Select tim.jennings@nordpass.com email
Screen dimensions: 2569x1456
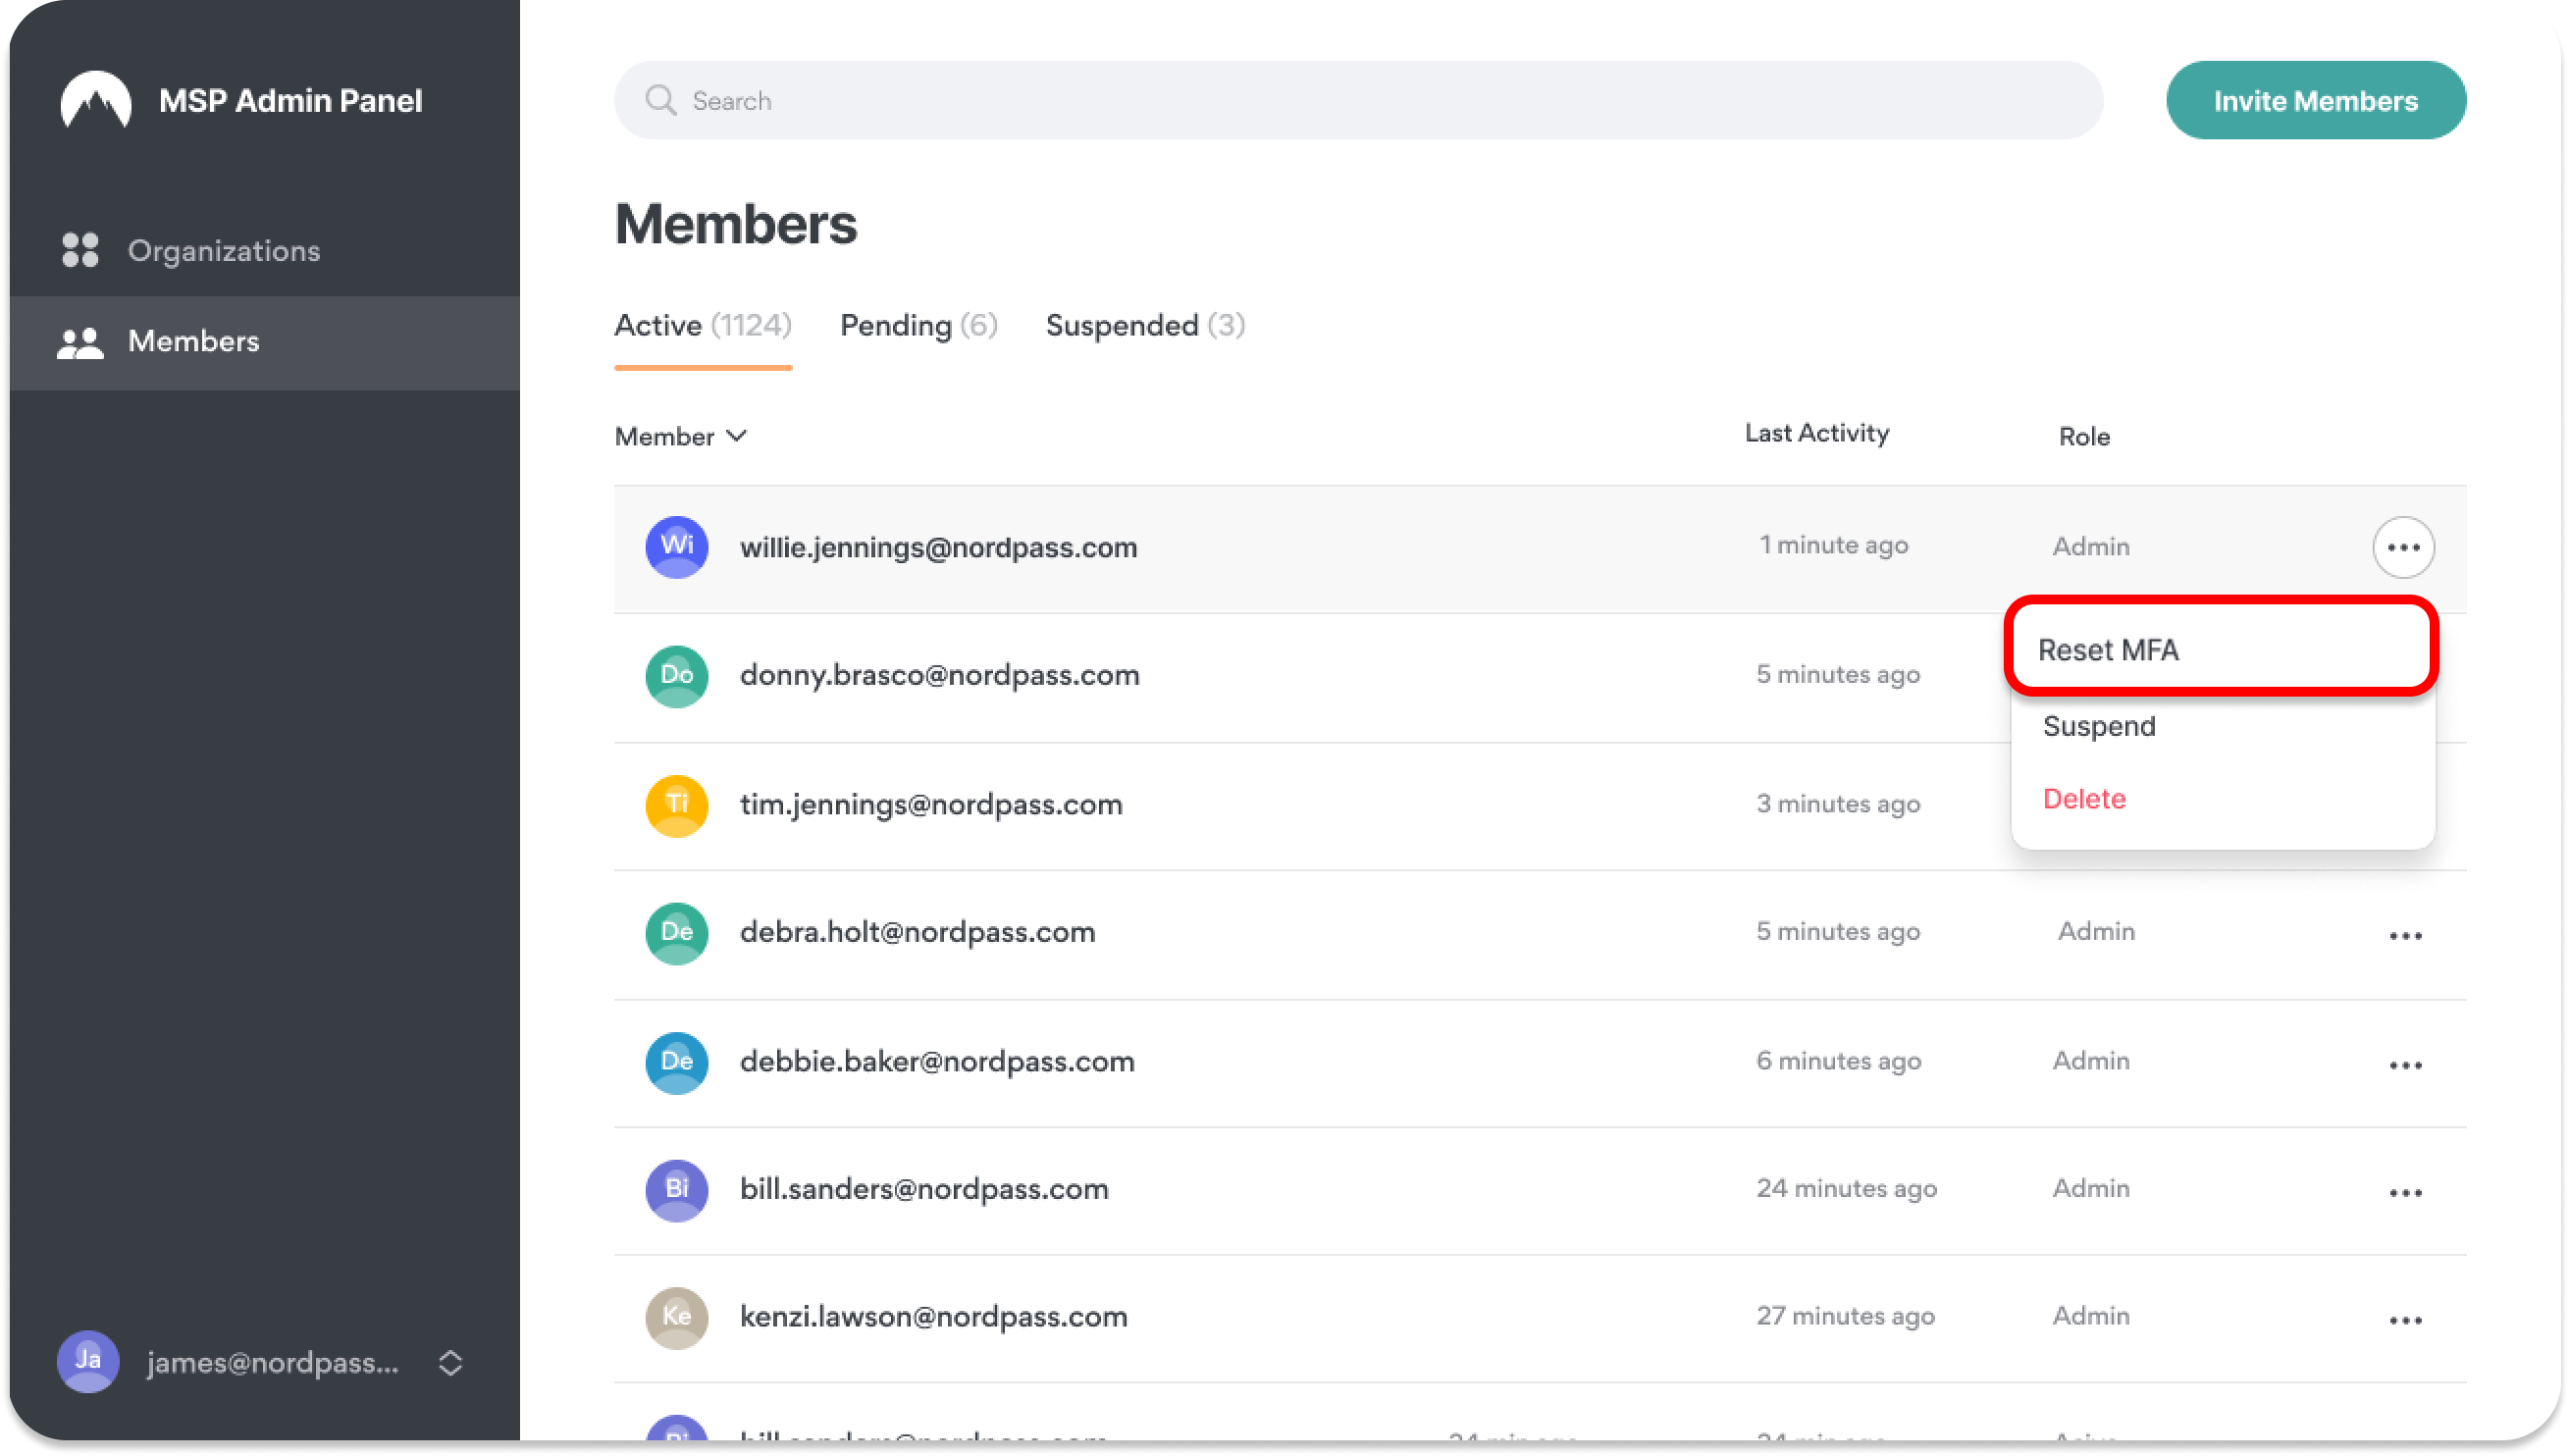[x=931, y=805]
